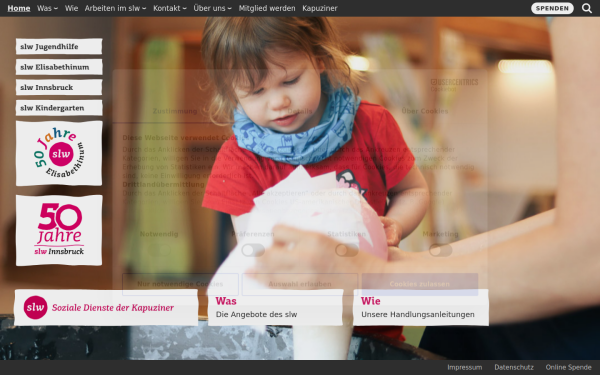Open slw Jugendhilfe link
This screenshot has height=375, width=600.
(59, 46)
